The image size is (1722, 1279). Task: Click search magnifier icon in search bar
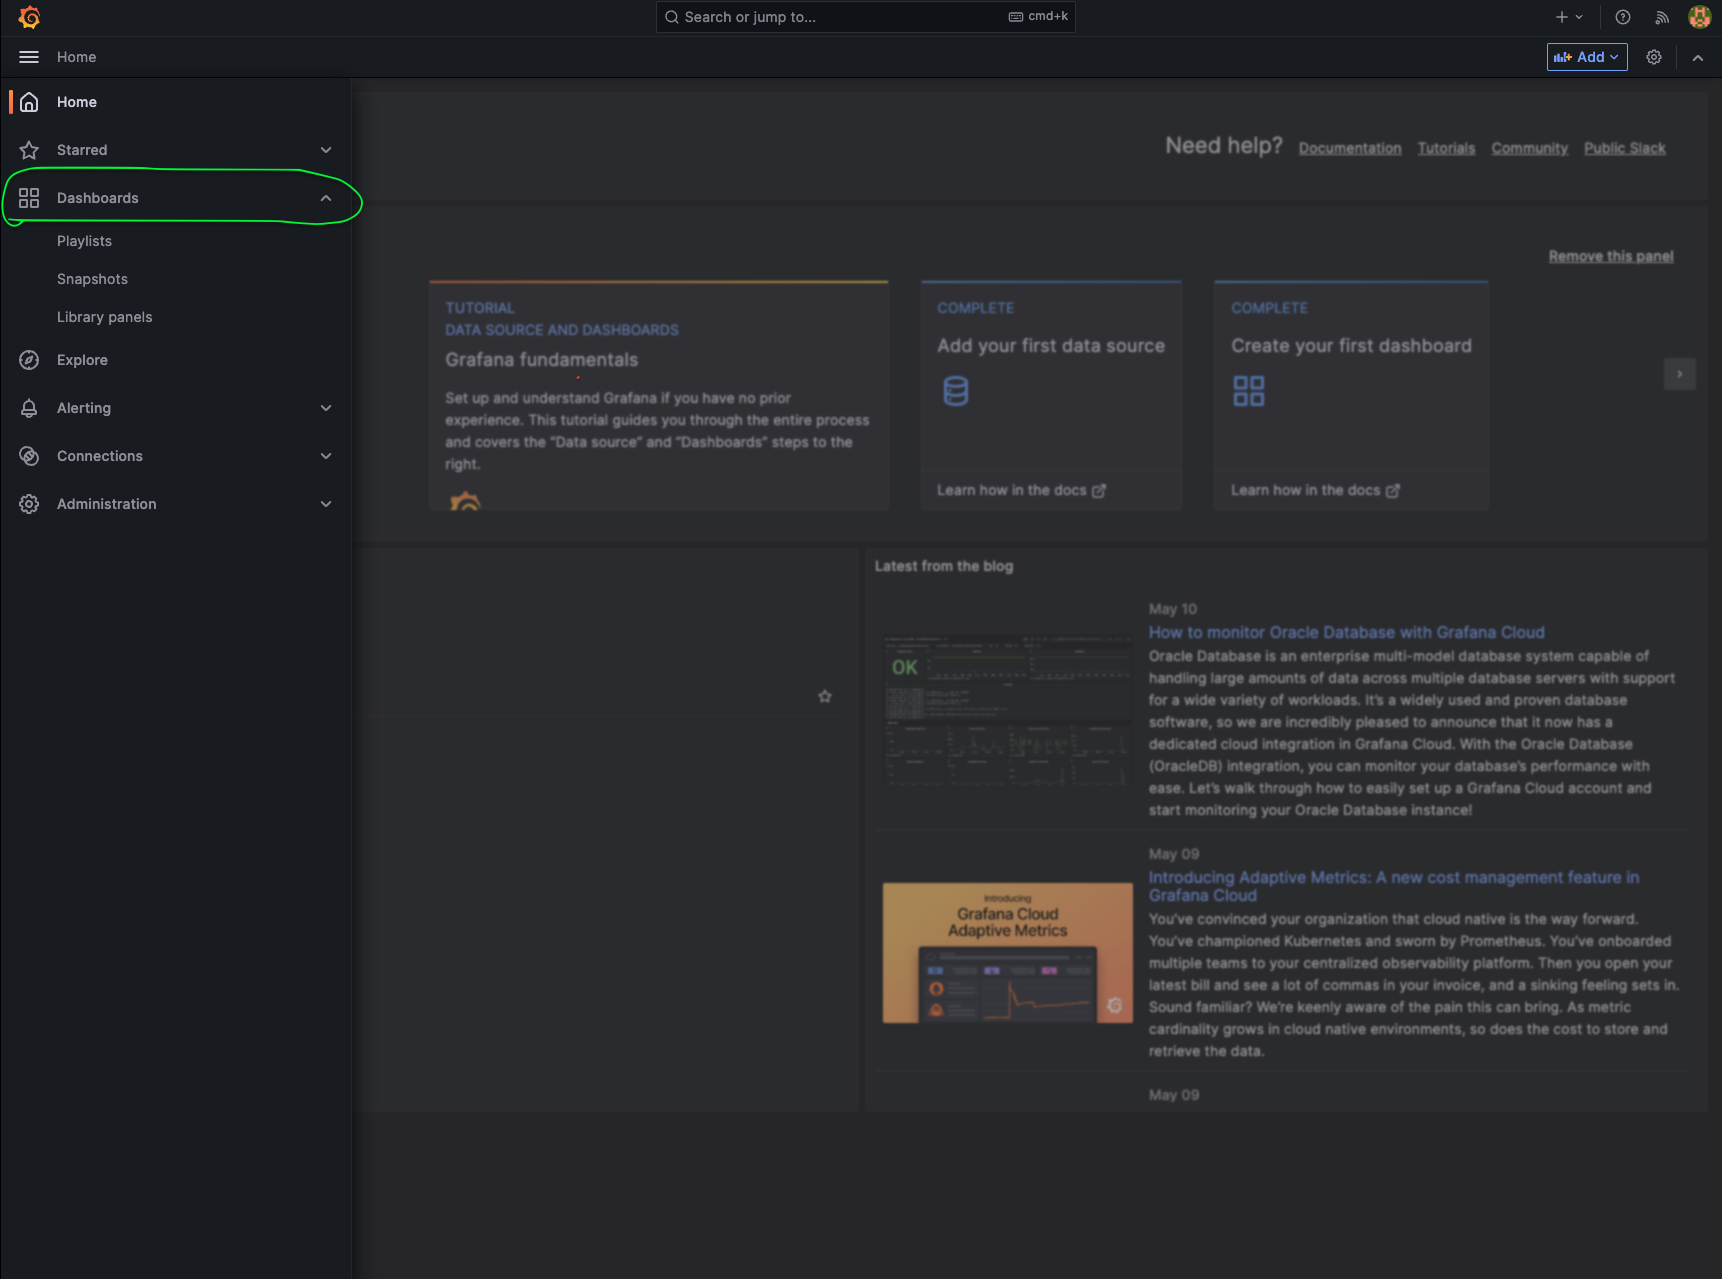(672, 17)
